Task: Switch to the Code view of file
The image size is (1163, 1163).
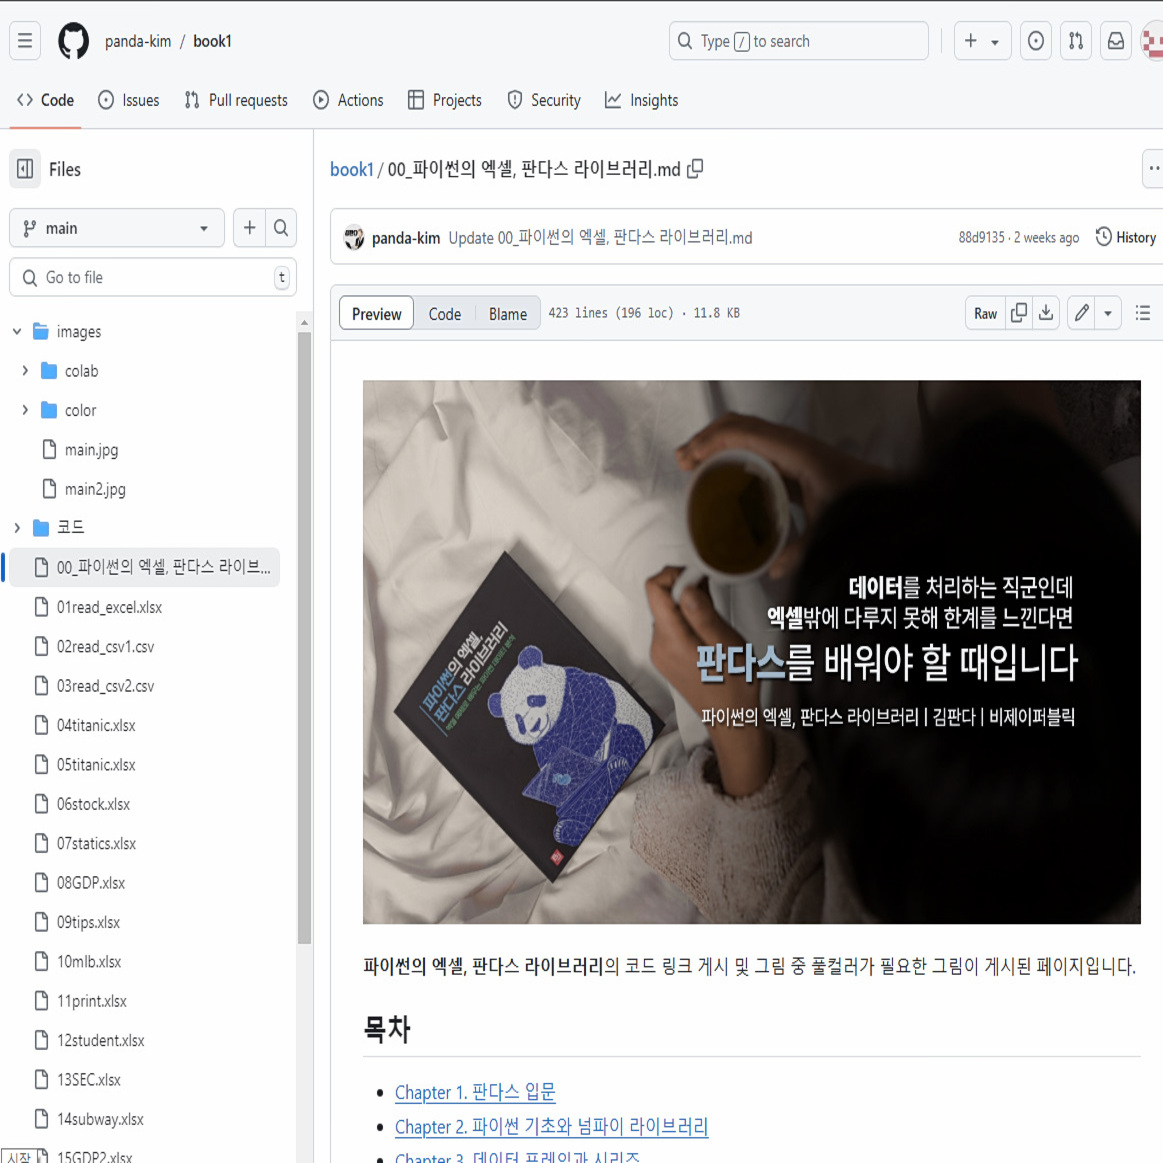Action: [444, 313]
